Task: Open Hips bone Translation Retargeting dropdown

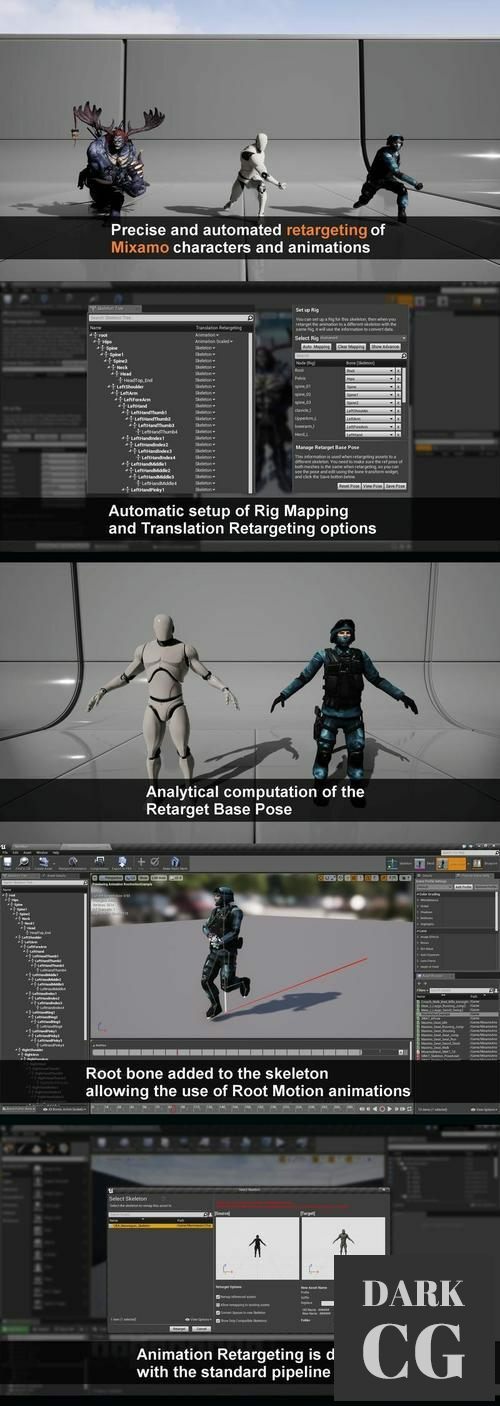Action: pos(213,341)
